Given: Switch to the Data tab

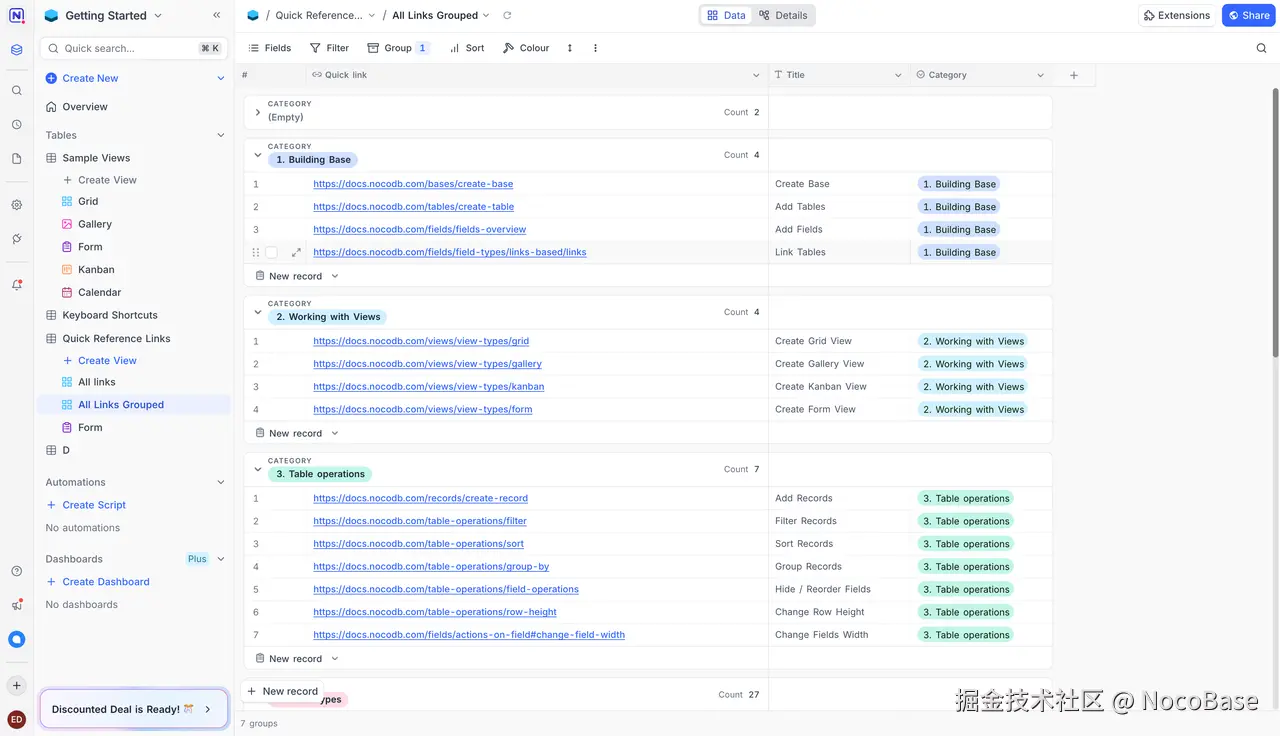Looking at the screenshot, I should [x=726, y=15].
